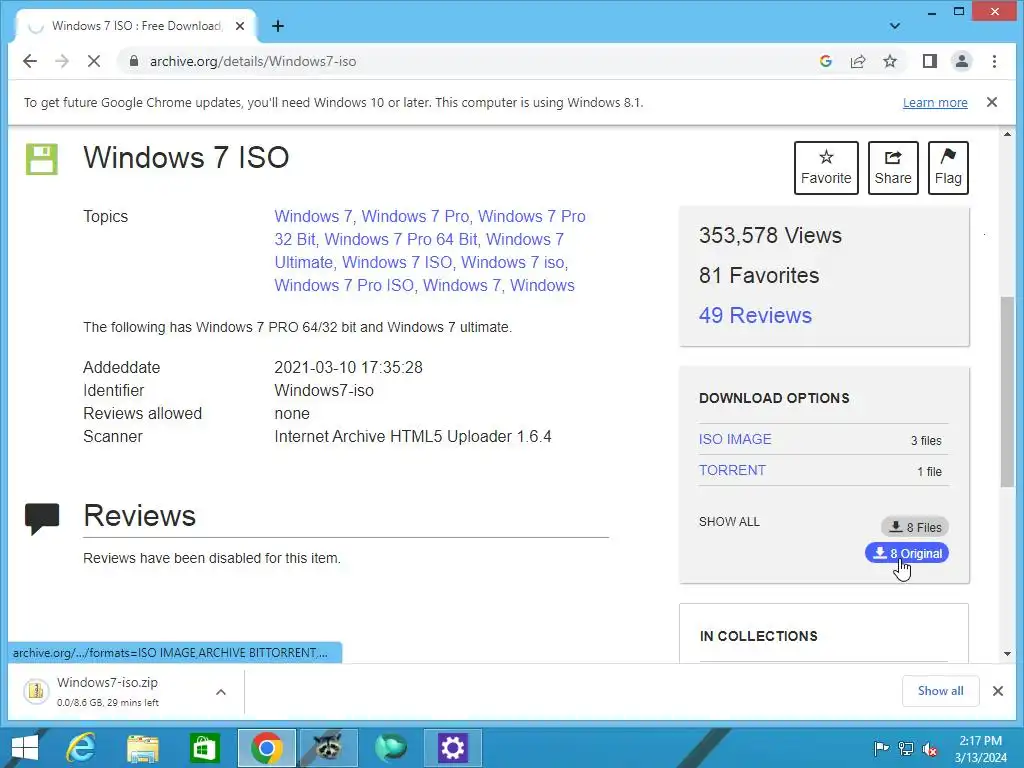Click the site lock icon
This screenshot has width=1024, height=768.
[134, 61]
